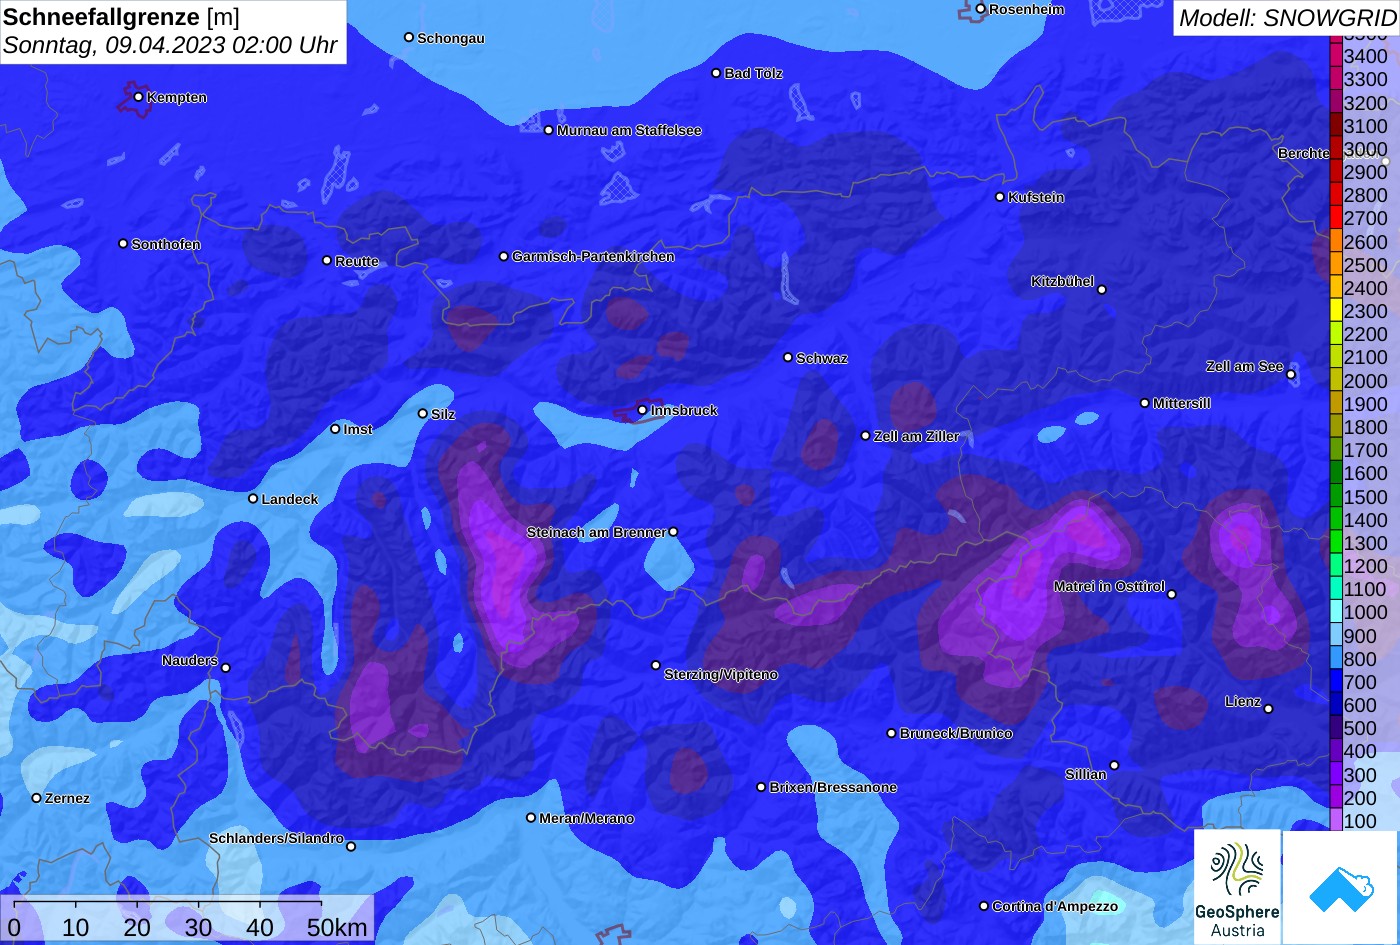Pick the red 2700 legend swatch
The image size is (1400, 945).
pos(1335,218)
